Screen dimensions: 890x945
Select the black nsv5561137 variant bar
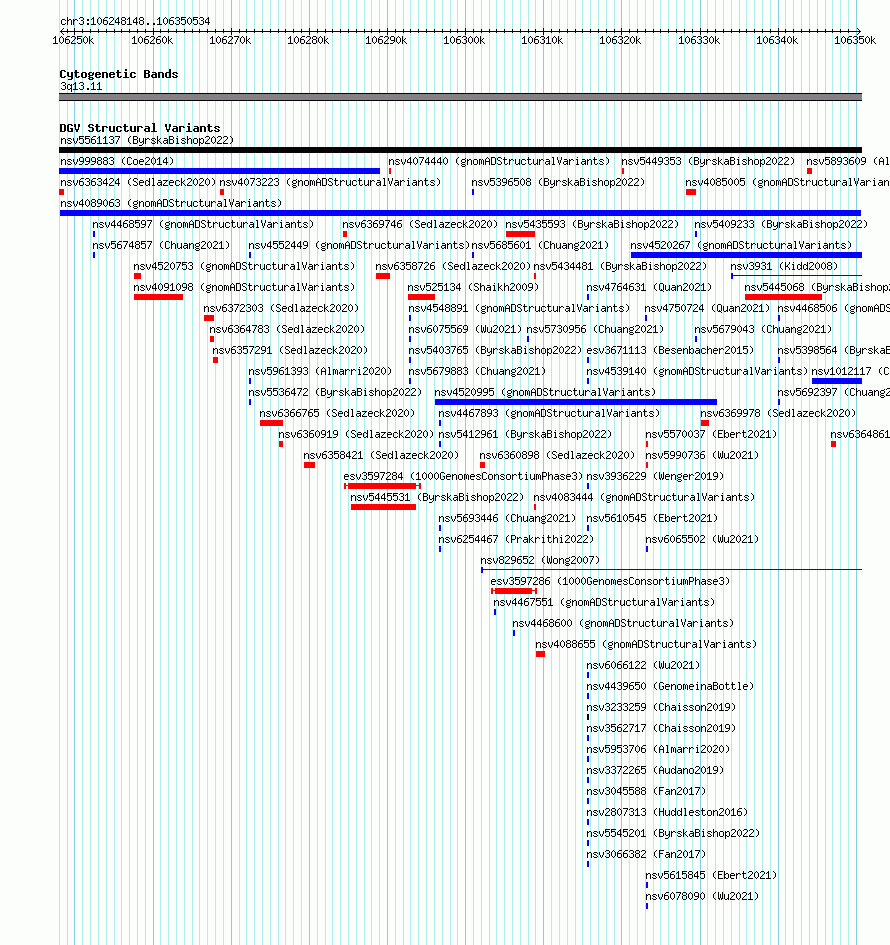(460, 150)
